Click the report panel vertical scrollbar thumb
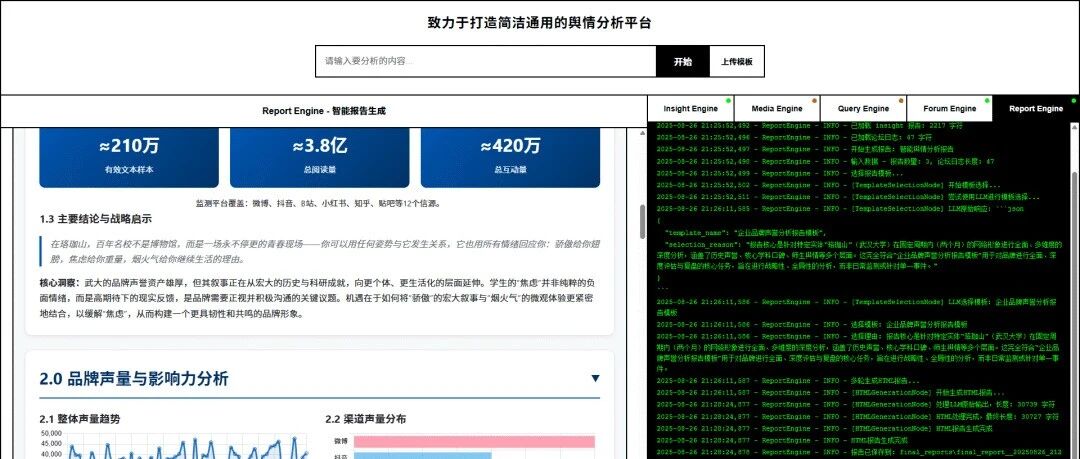1080x459 pixels. (x=643, y=221)
